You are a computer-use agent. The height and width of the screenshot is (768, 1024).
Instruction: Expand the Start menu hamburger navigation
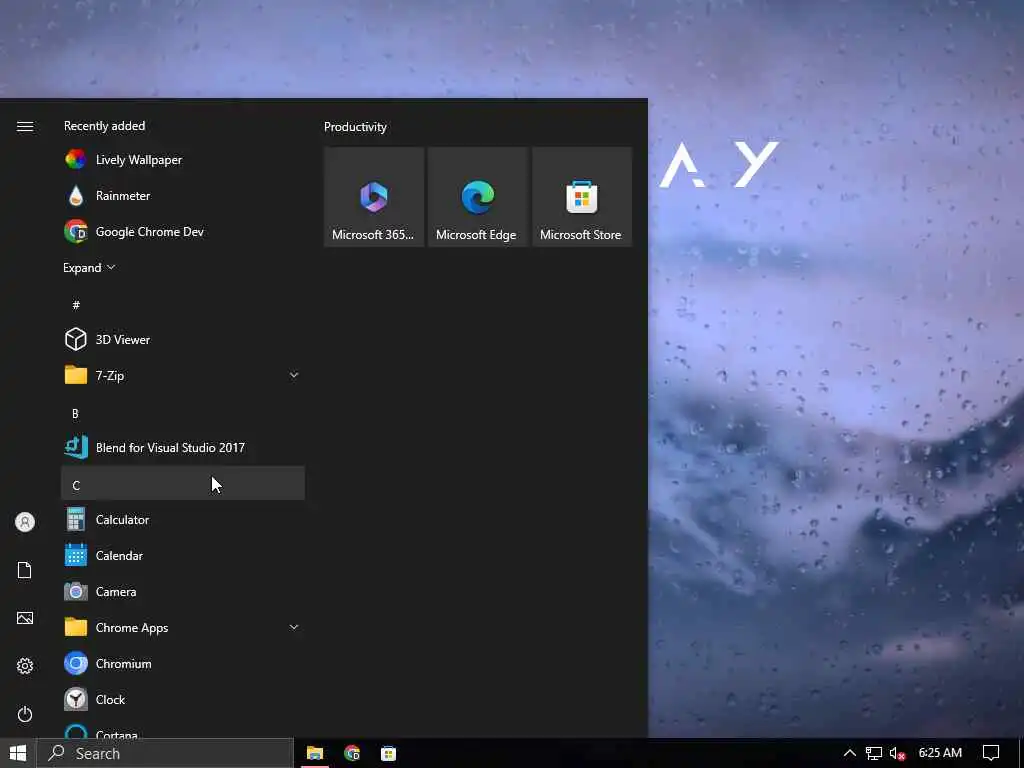click(25, 126)
